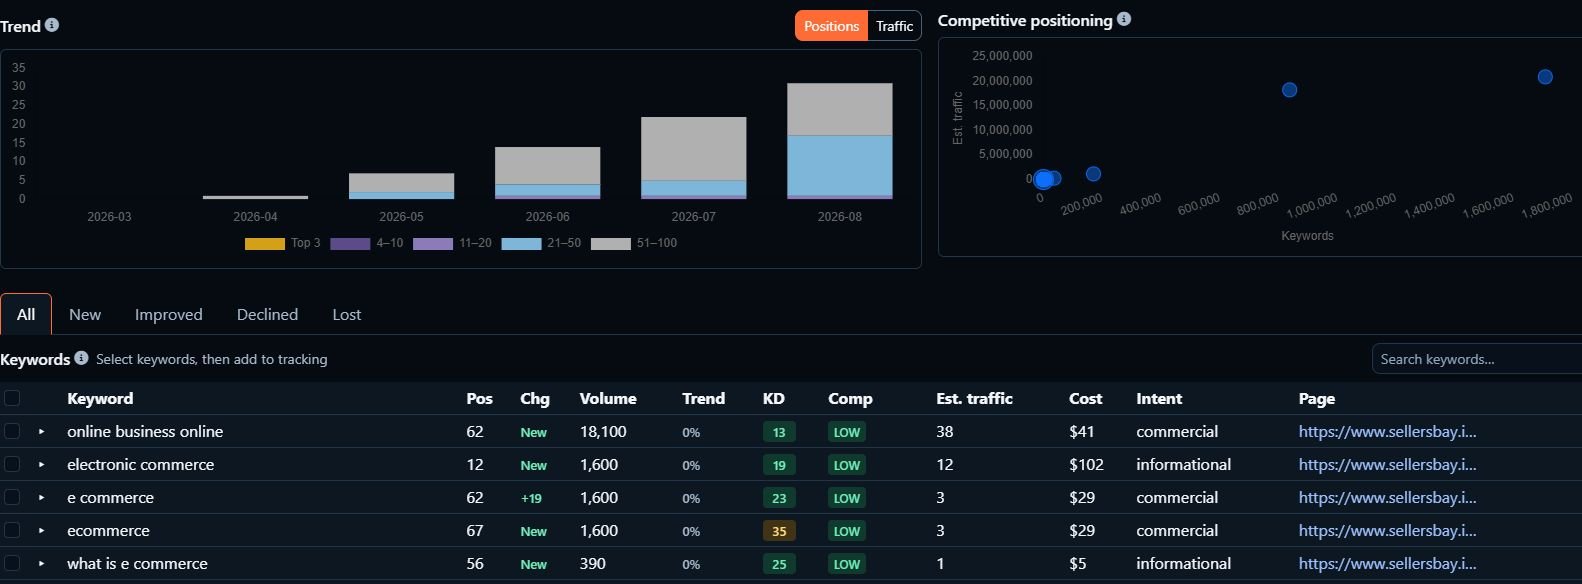
Task: Toggle the 21–50 legend swatch
Action: point(521,243)
